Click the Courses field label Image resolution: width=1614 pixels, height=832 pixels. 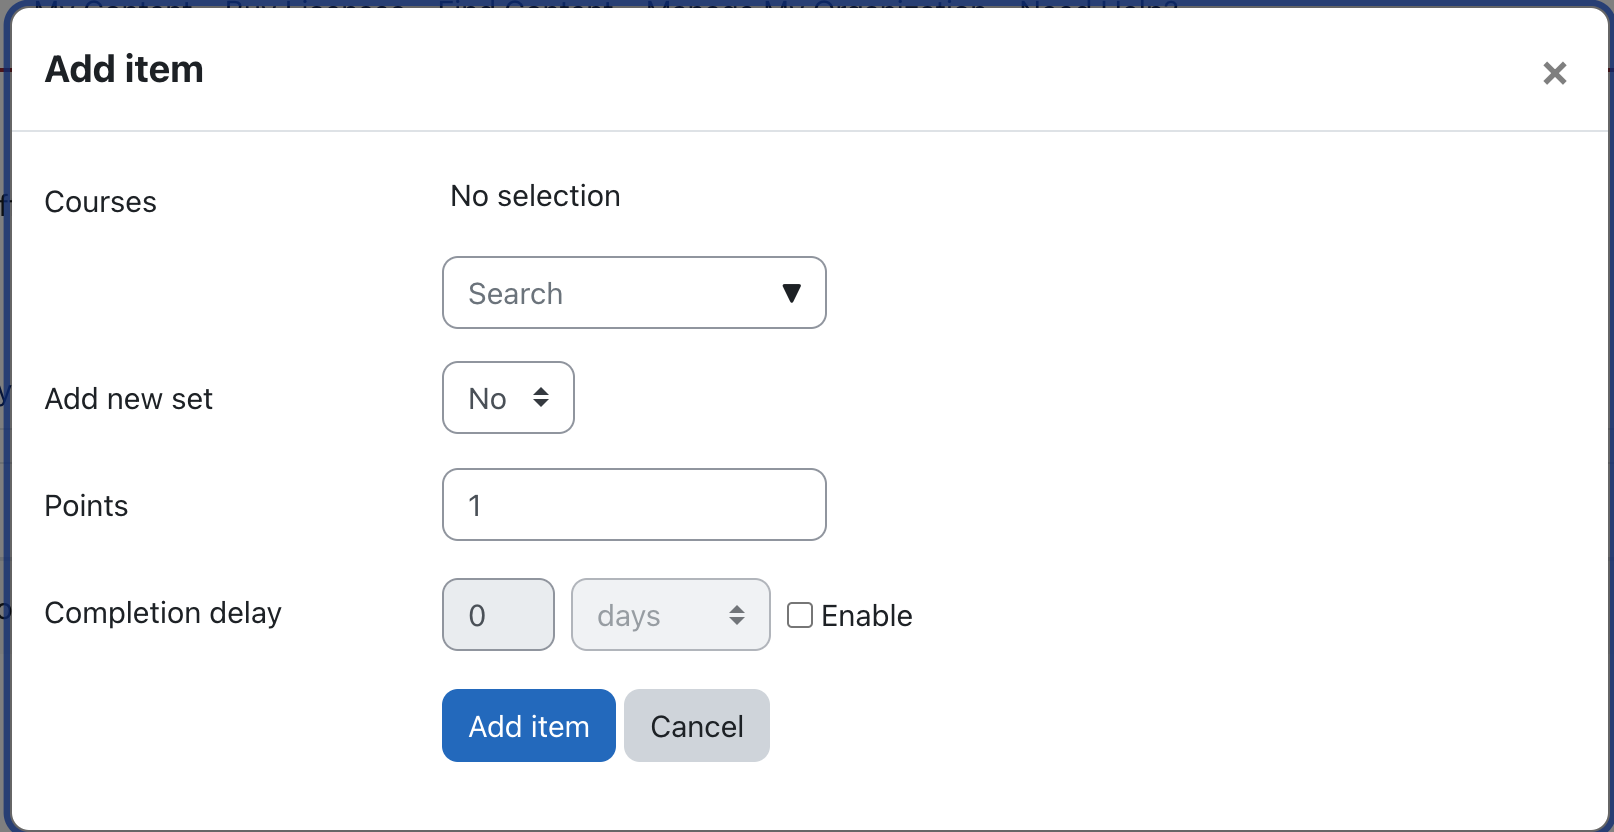(x=100, y=202)
